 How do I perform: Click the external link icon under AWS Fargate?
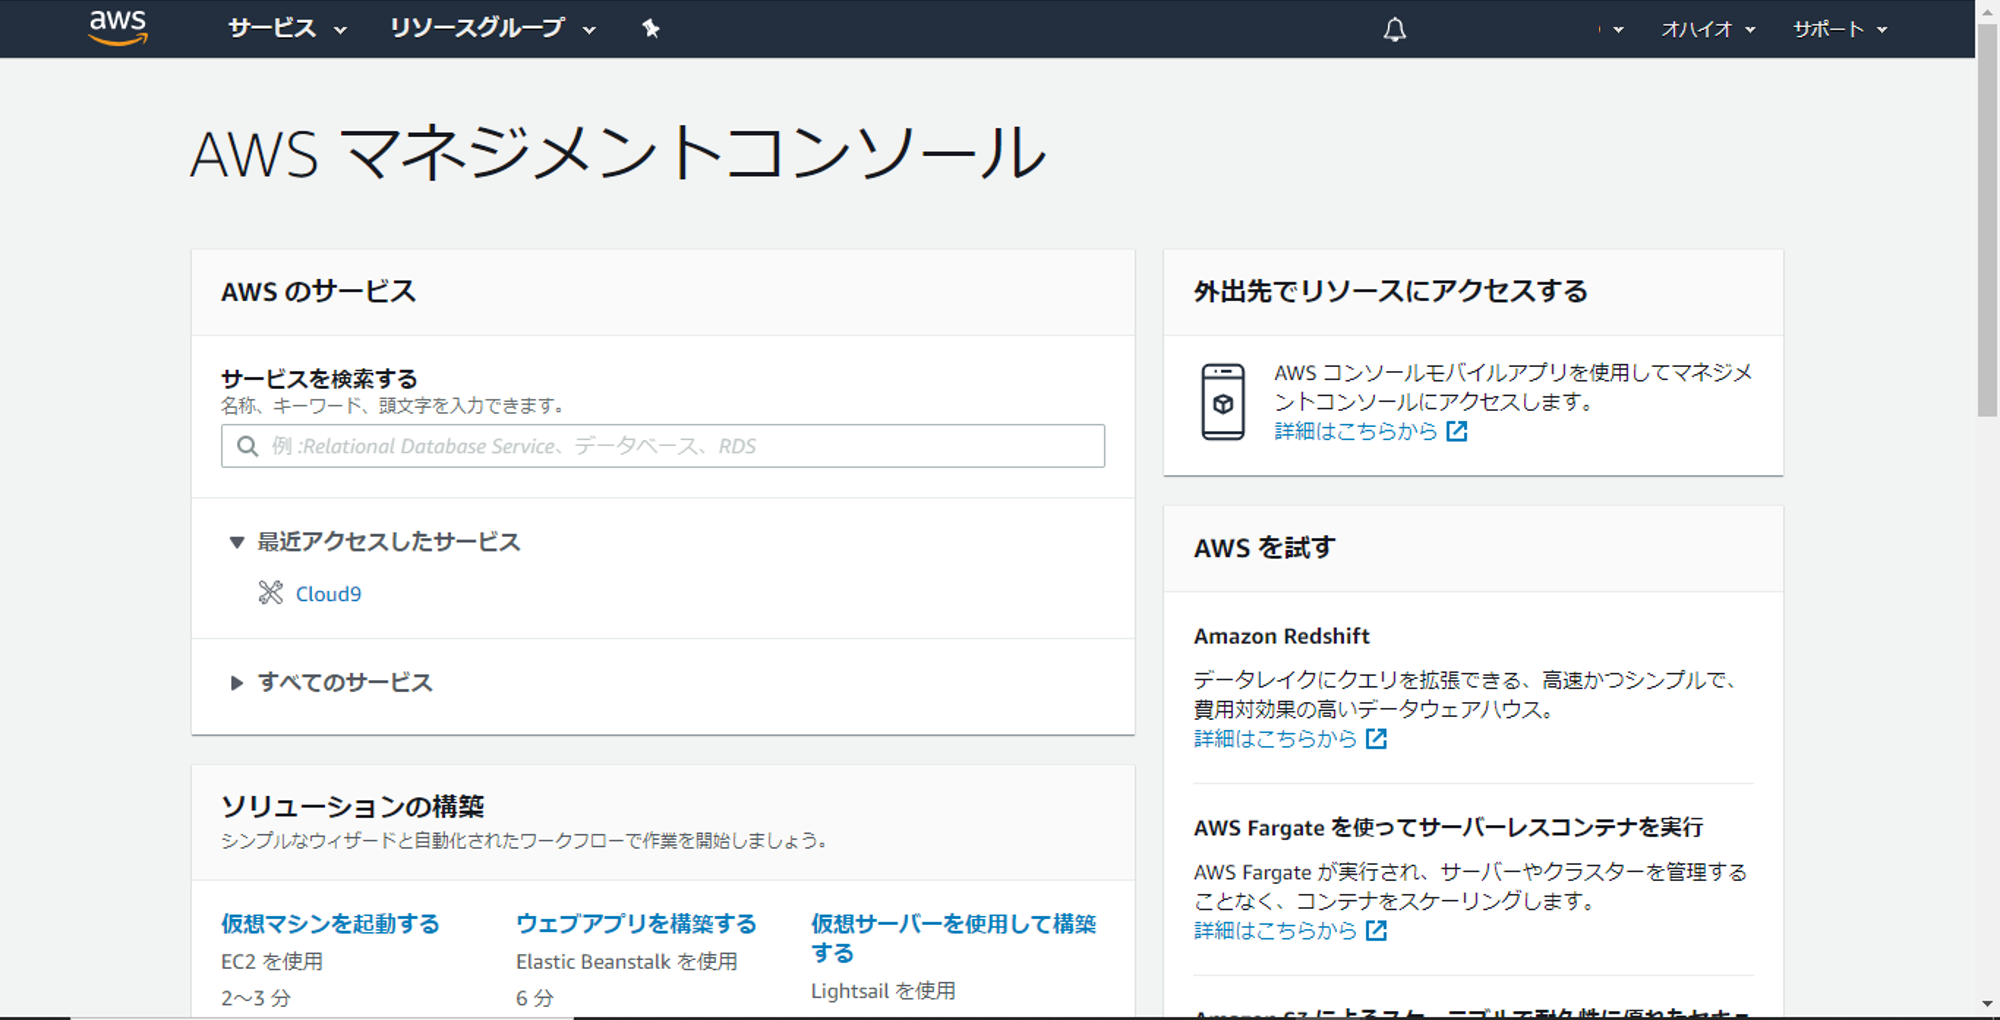1376,931
